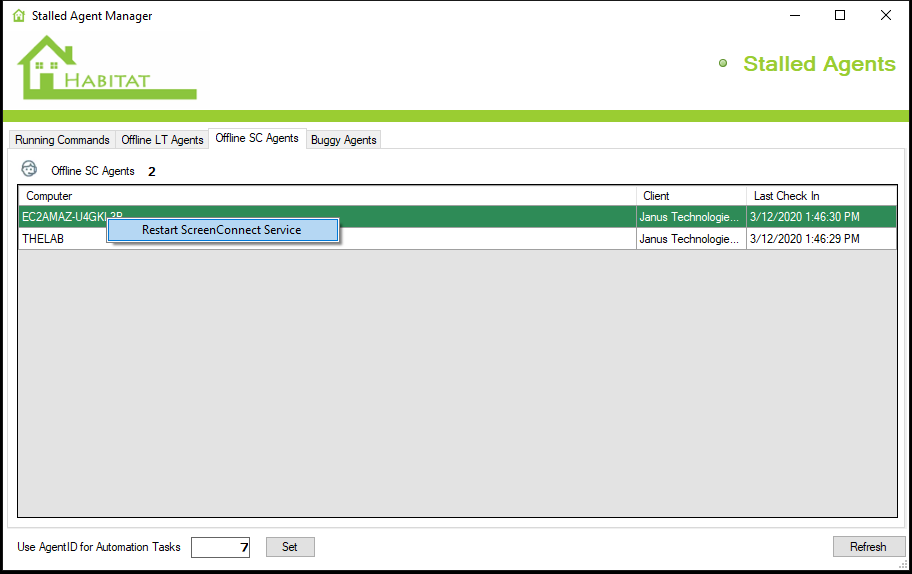The image size is (912, 574).
Task: Focus the AgentID for Automation Tasks field
Action: click(x=220, y=547)
